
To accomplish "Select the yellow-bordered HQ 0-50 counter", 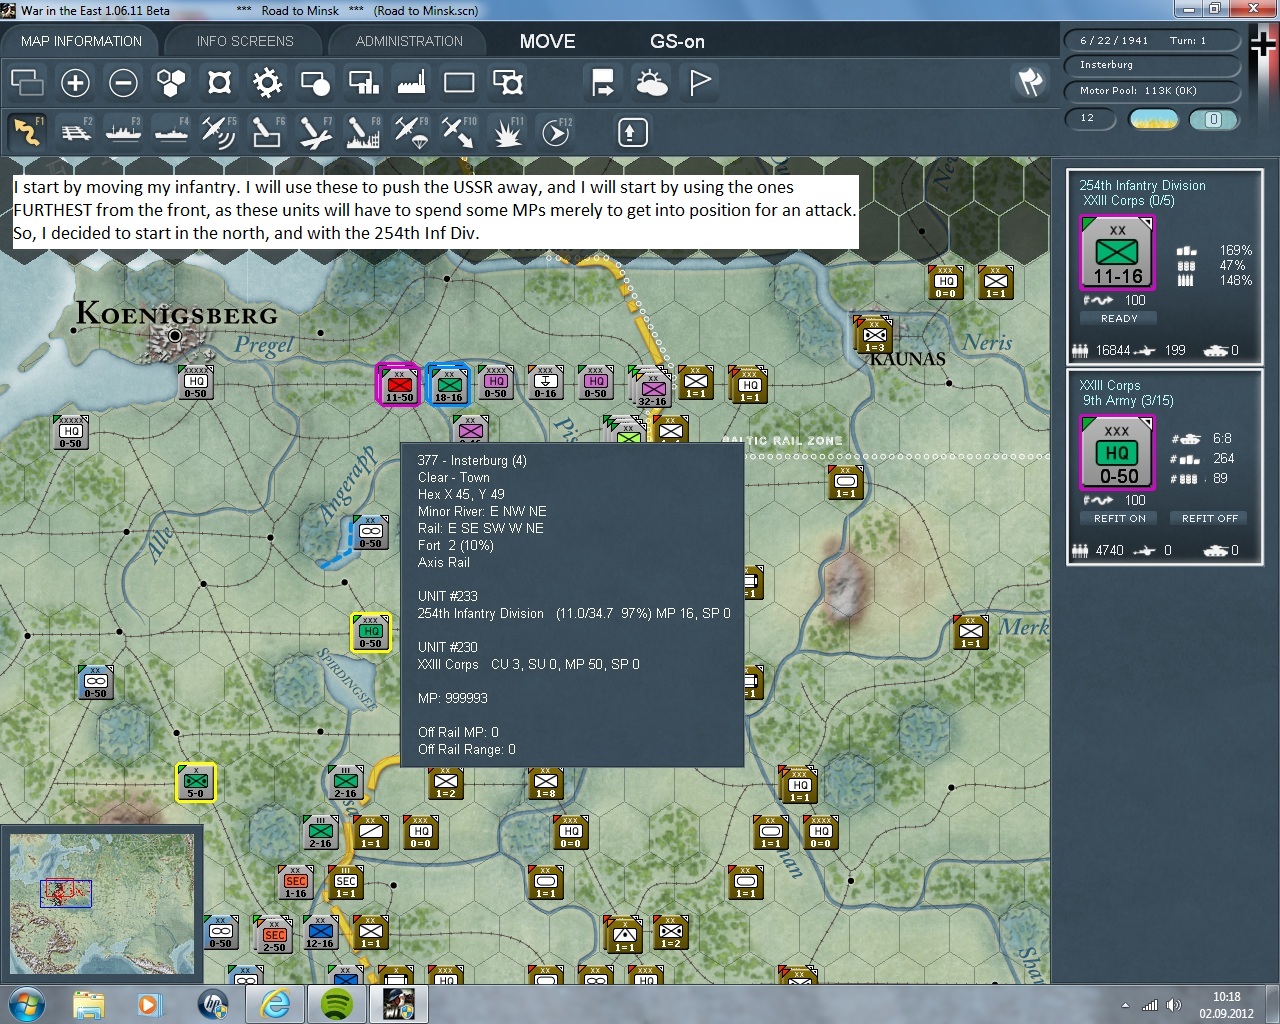I will point(370,632).
